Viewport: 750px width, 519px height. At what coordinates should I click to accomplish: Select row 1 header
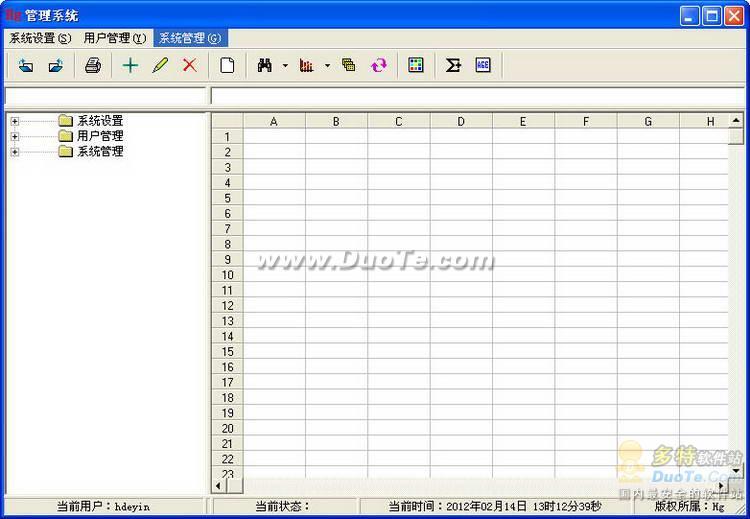pyautogui.click(x=228, y=137)
